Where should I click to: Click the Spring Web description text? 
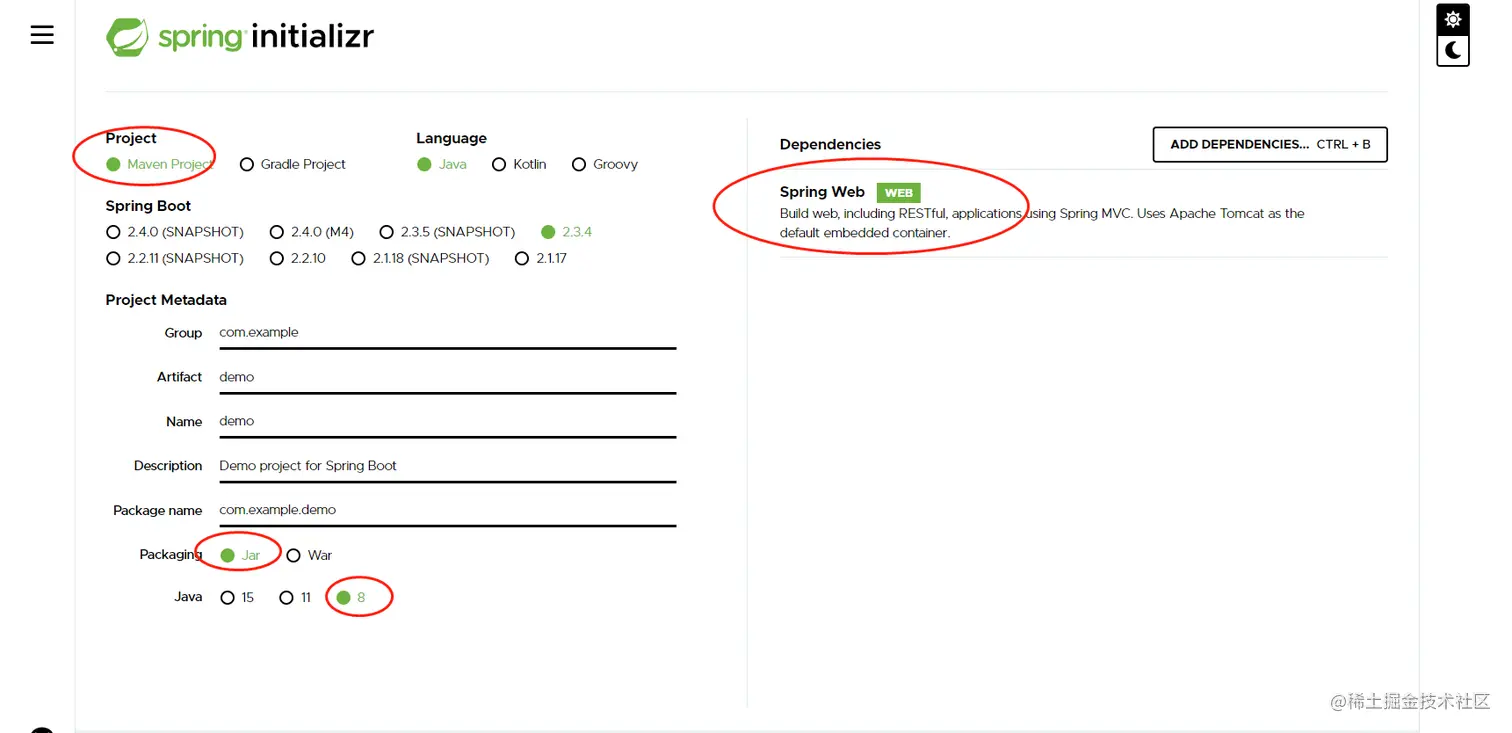click(x=1042, y=223)
